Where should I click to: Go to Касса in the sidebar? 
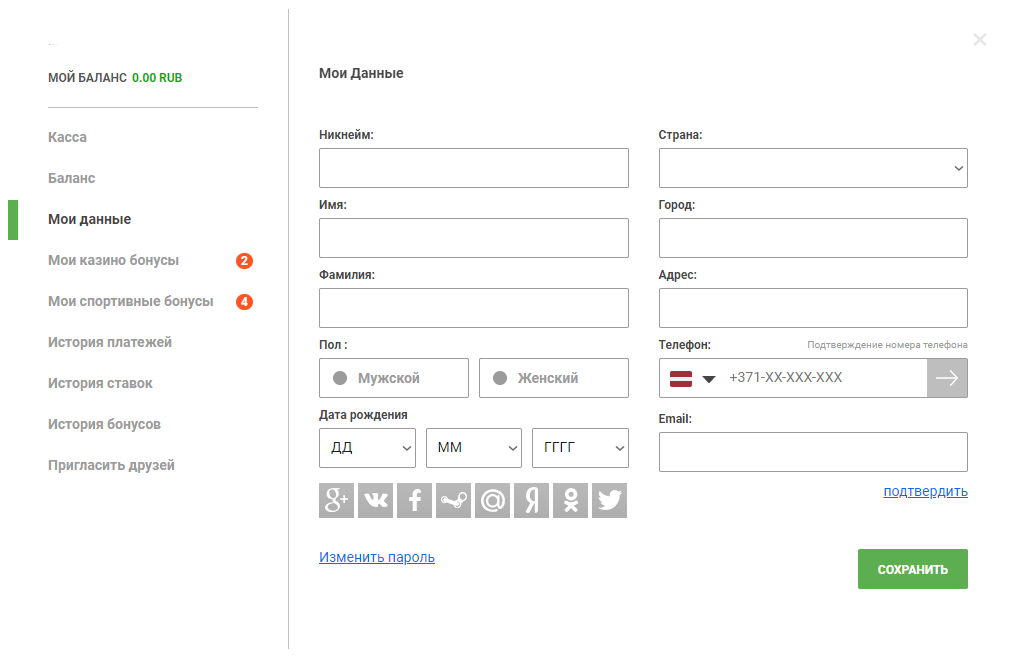point(68,137)
